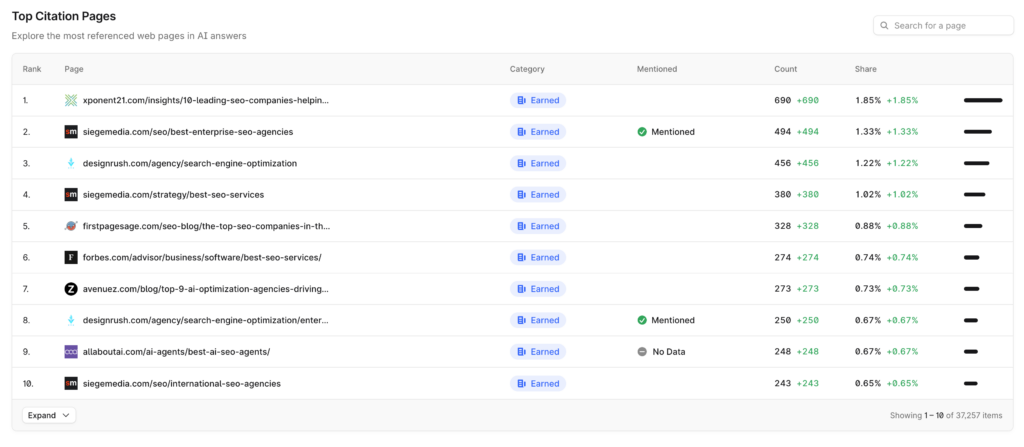The image size is (1024, 447).
Task: Click green Mentioned check in row 2
Action: 642,132
